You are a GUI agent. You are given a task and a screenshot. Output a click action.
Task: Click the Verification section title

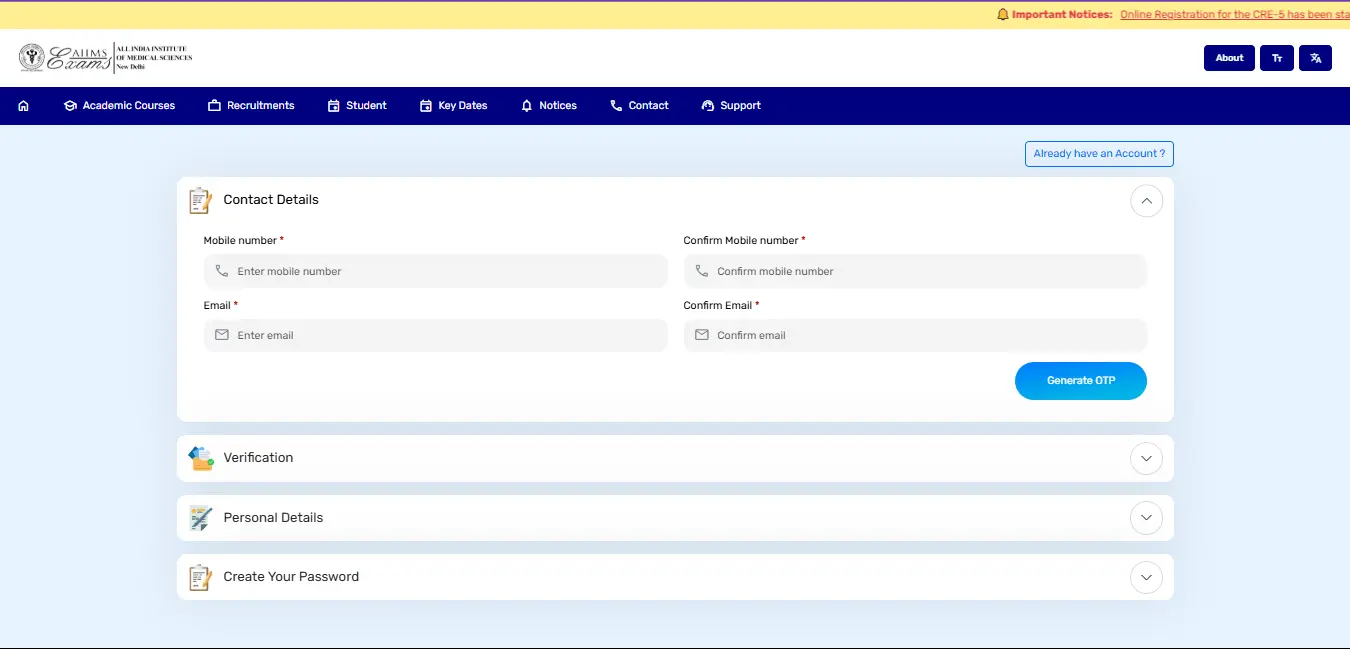258,458
